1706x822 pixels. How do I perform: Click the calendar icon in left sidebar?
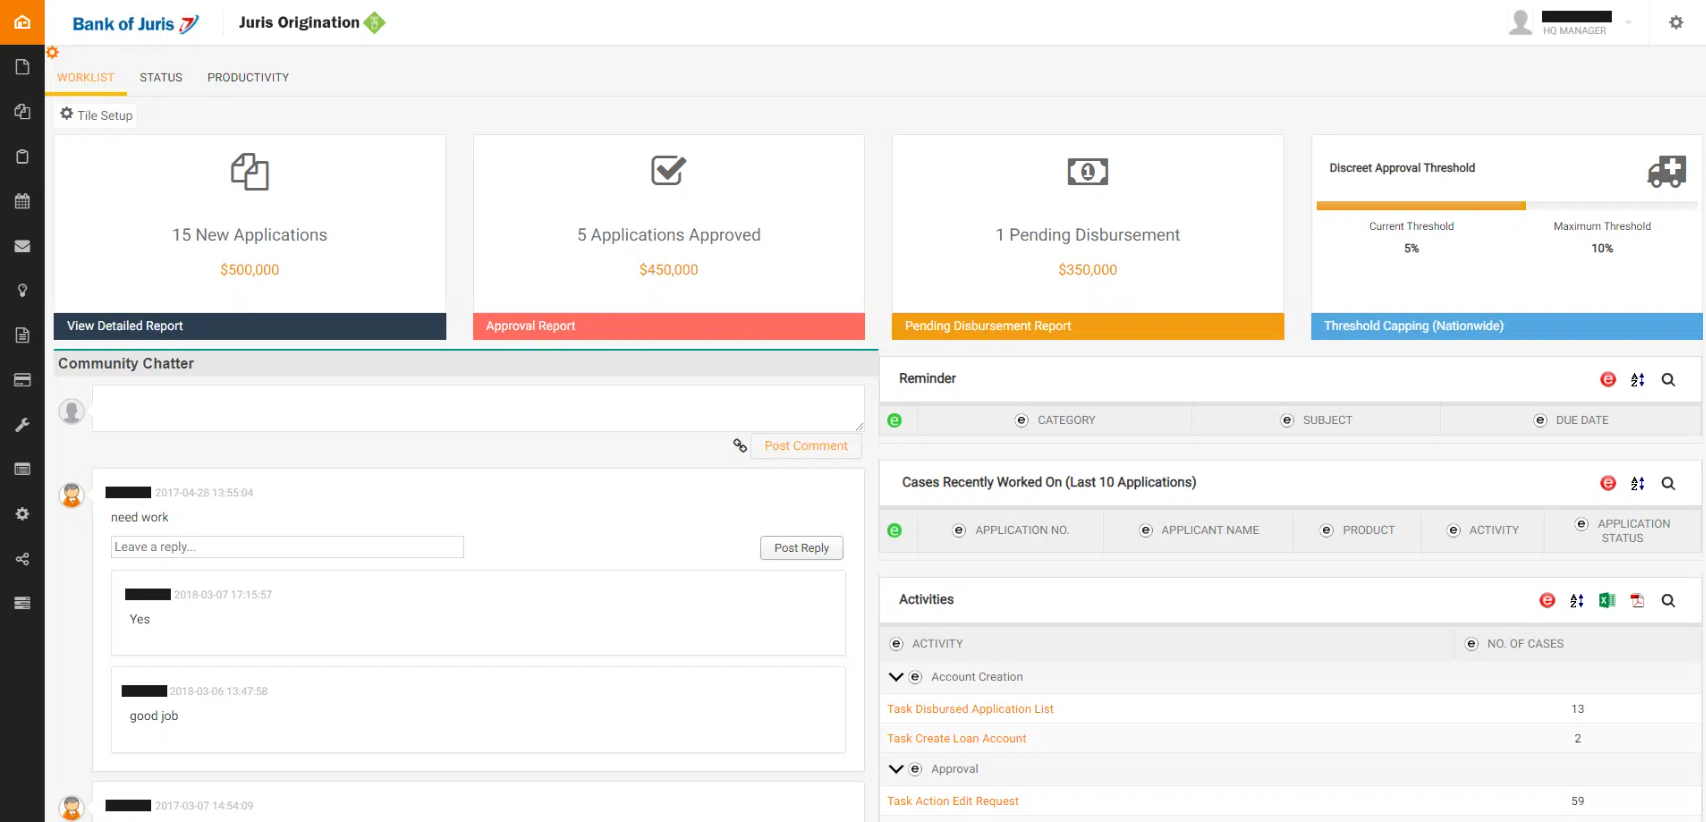point(22,201)
